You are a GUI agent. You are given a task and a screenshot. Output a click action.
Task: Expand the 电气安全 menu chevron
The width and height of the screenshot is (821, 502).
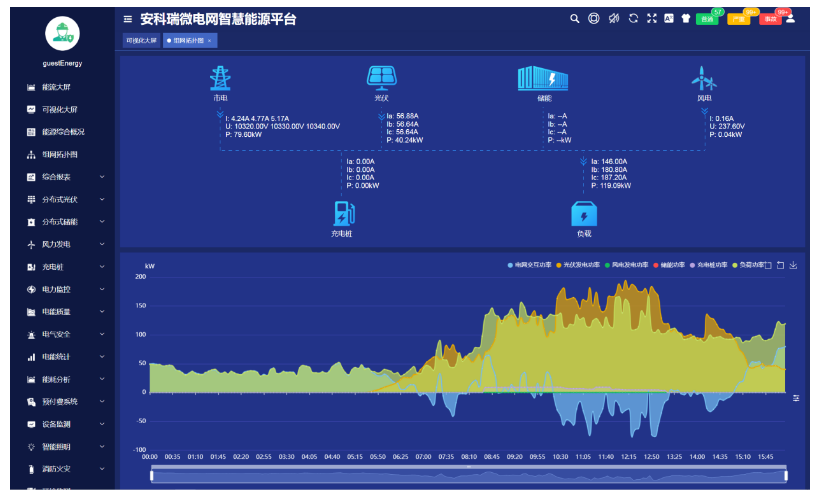(102, 334)
